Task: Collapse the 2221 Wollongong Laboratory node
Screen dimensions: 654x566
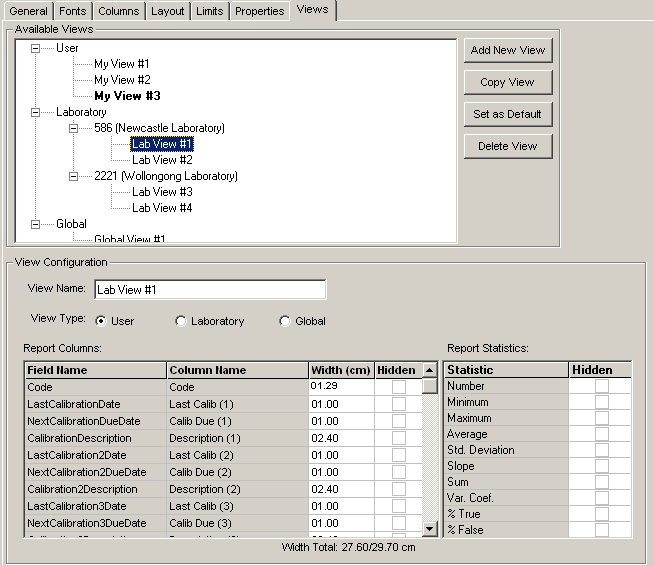Action: 75,176
